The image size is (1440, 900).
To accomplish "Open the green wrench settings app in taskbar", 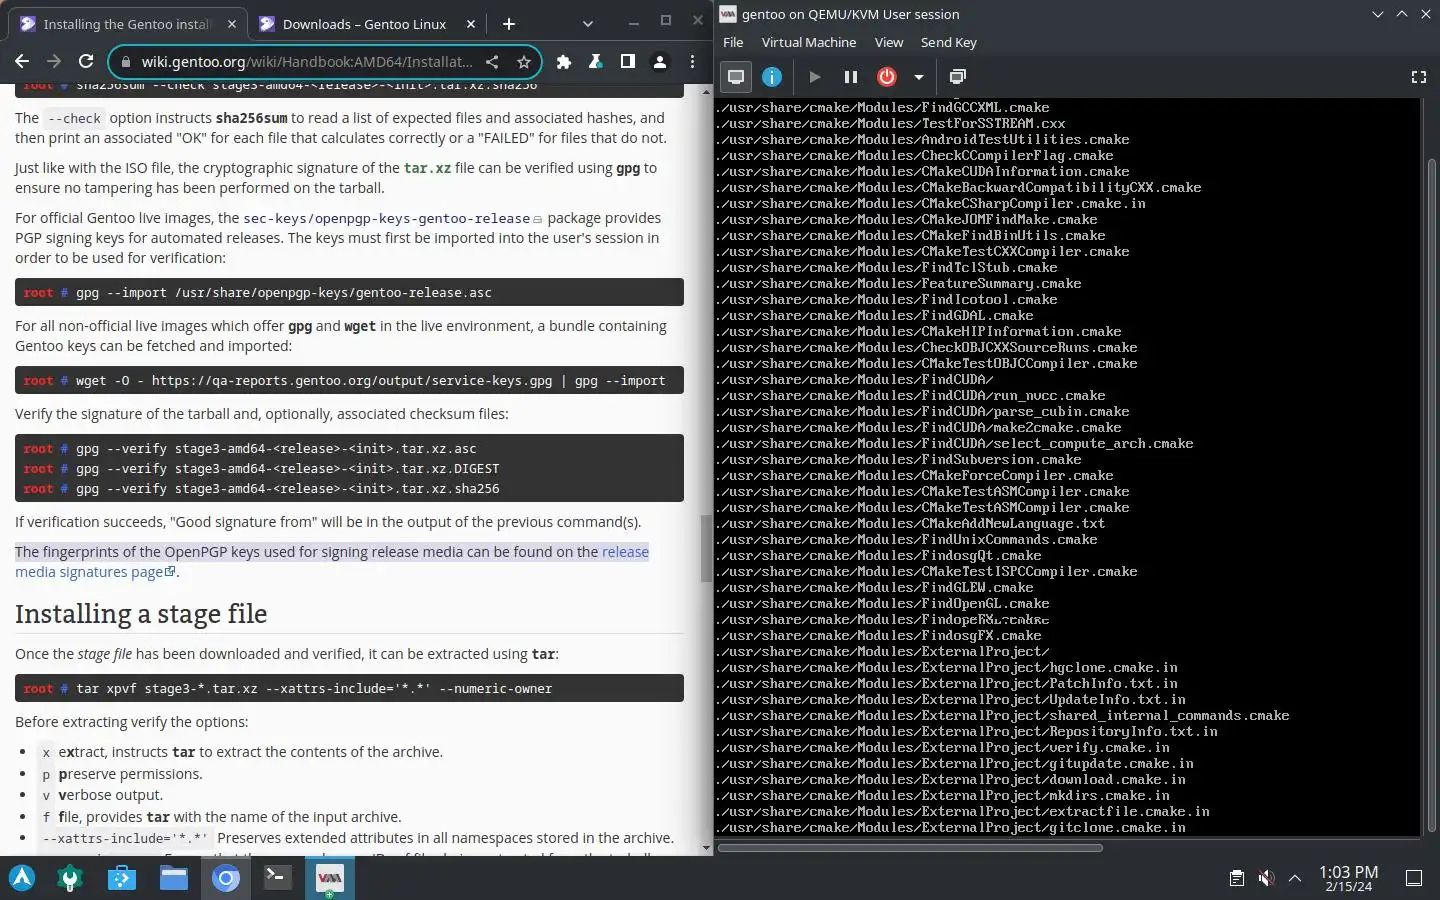I will (x=70, y=878).
